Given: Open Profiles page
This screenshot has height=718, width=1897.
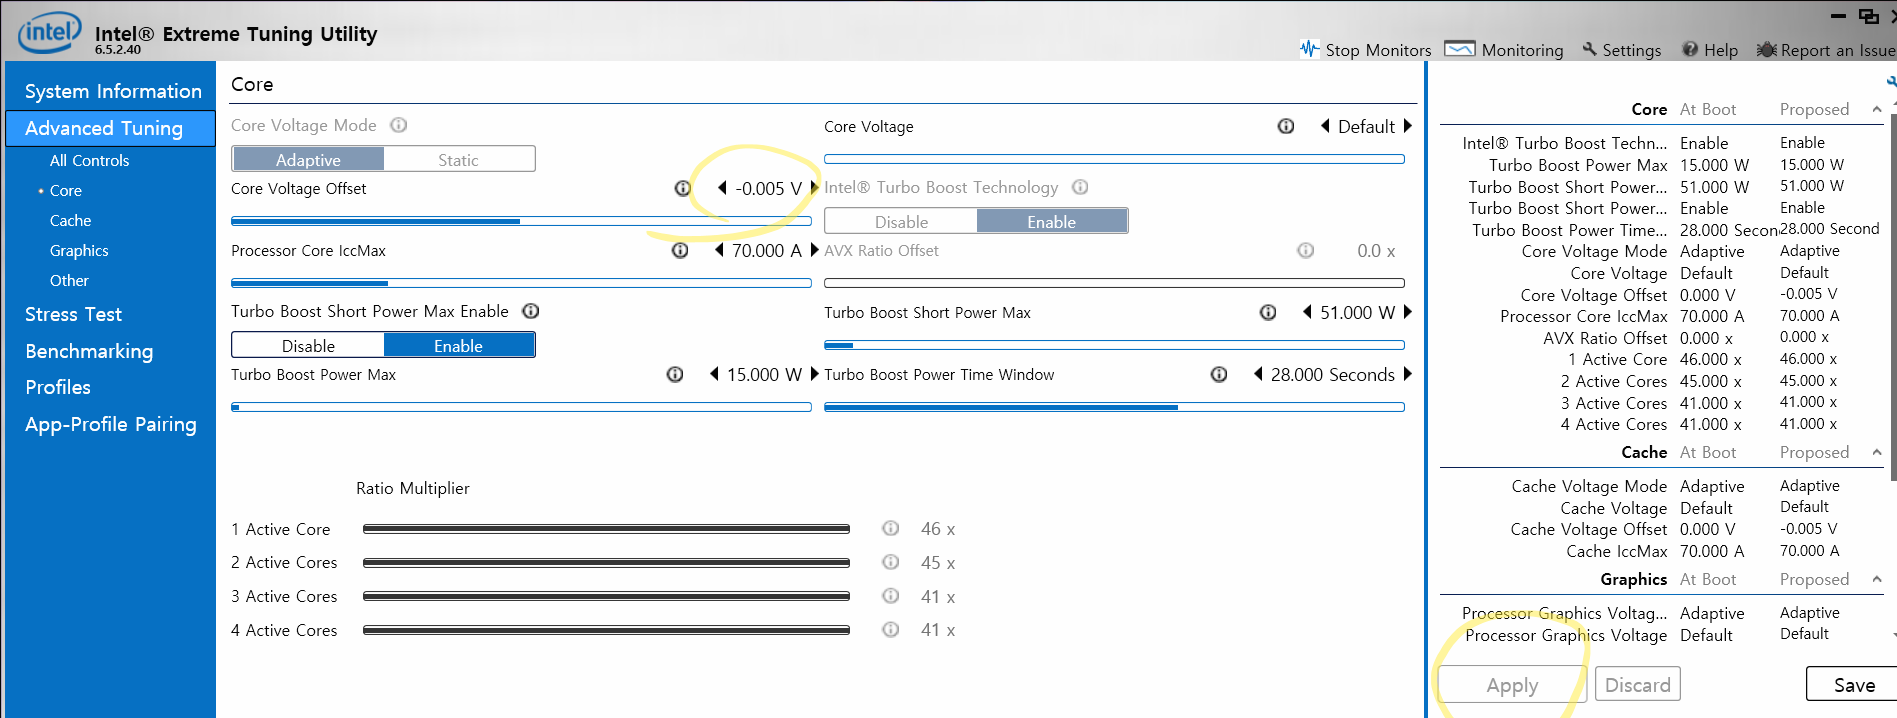Looking at the screenshot, I should [58, 387].
